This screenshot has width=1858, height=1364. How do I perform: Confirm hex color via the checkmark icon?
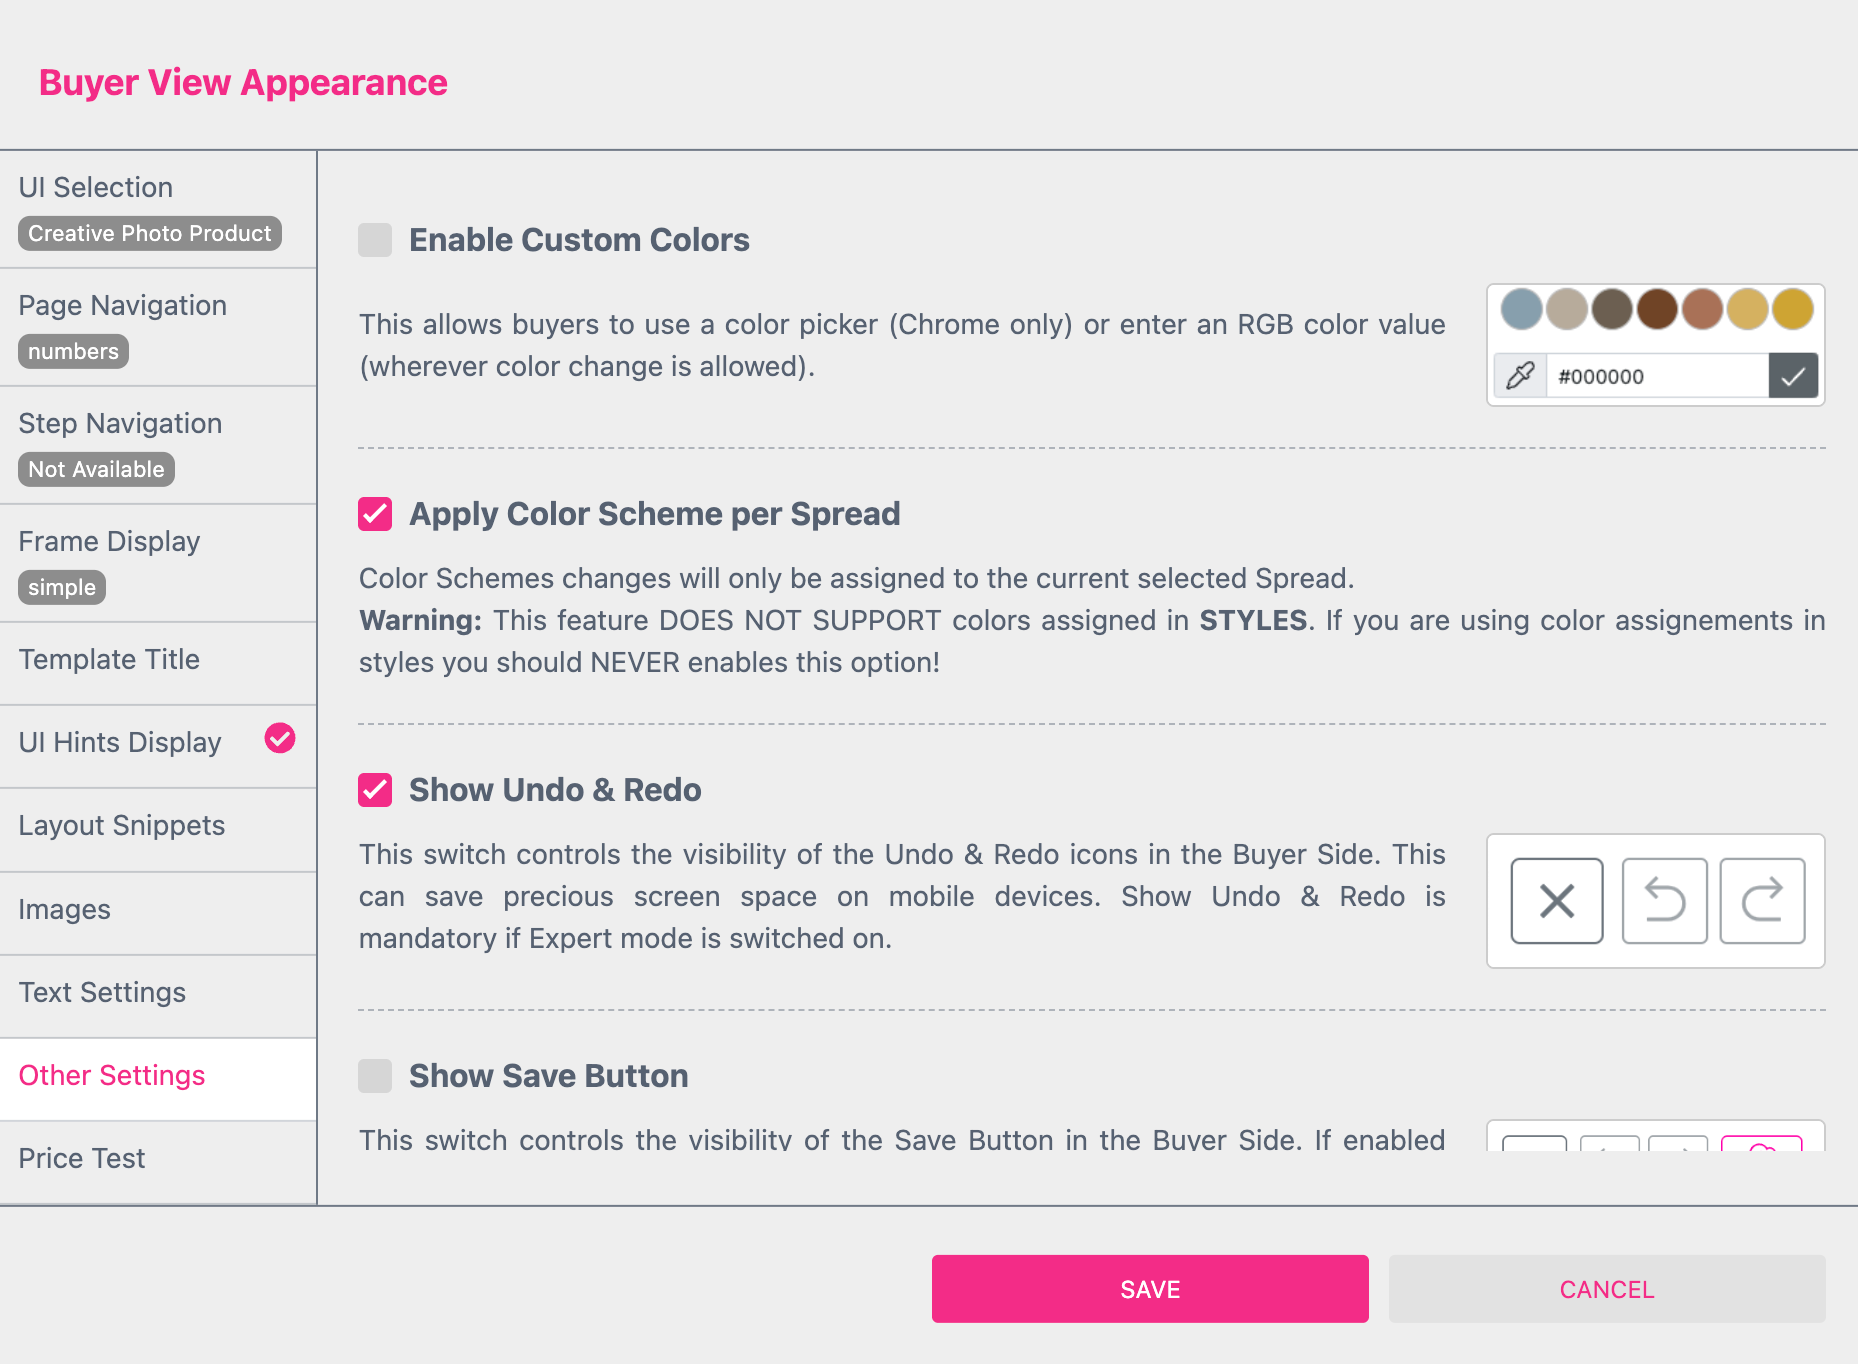click(1793, 376)
